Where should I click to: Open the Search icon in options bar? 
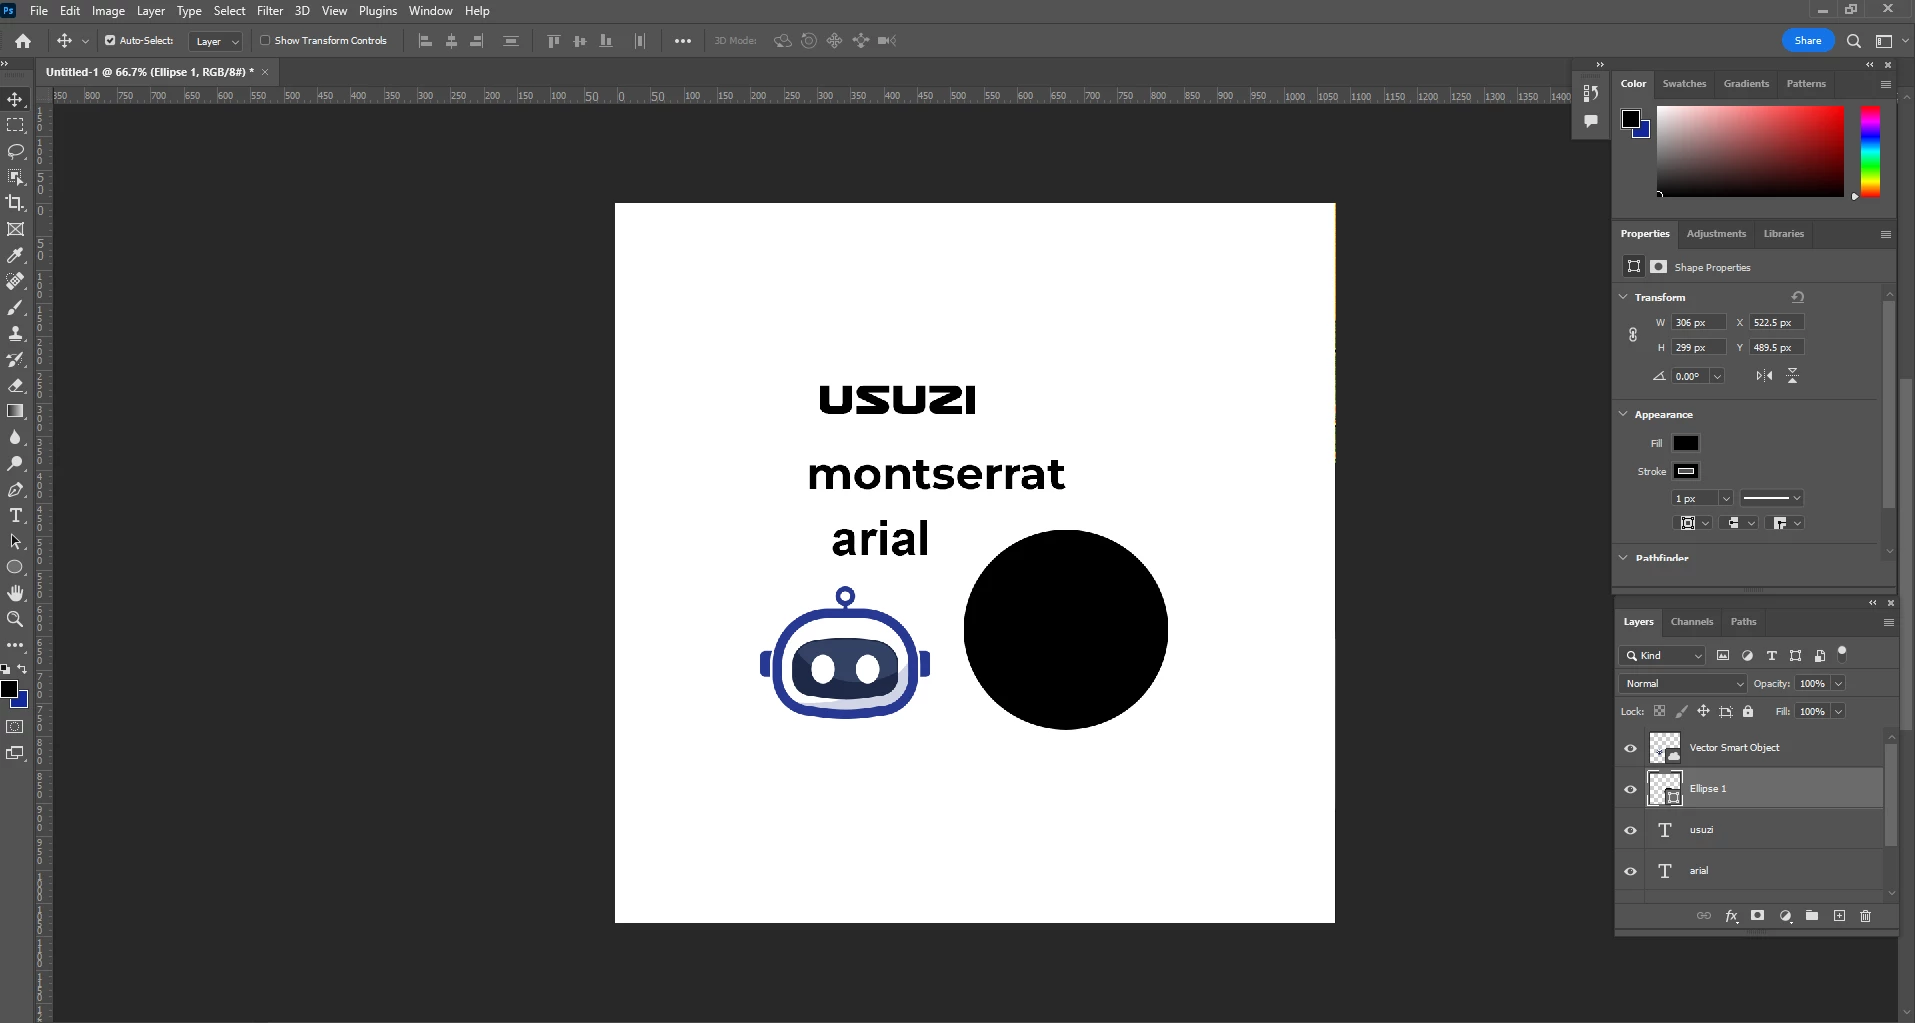[x=1853, y=41]
